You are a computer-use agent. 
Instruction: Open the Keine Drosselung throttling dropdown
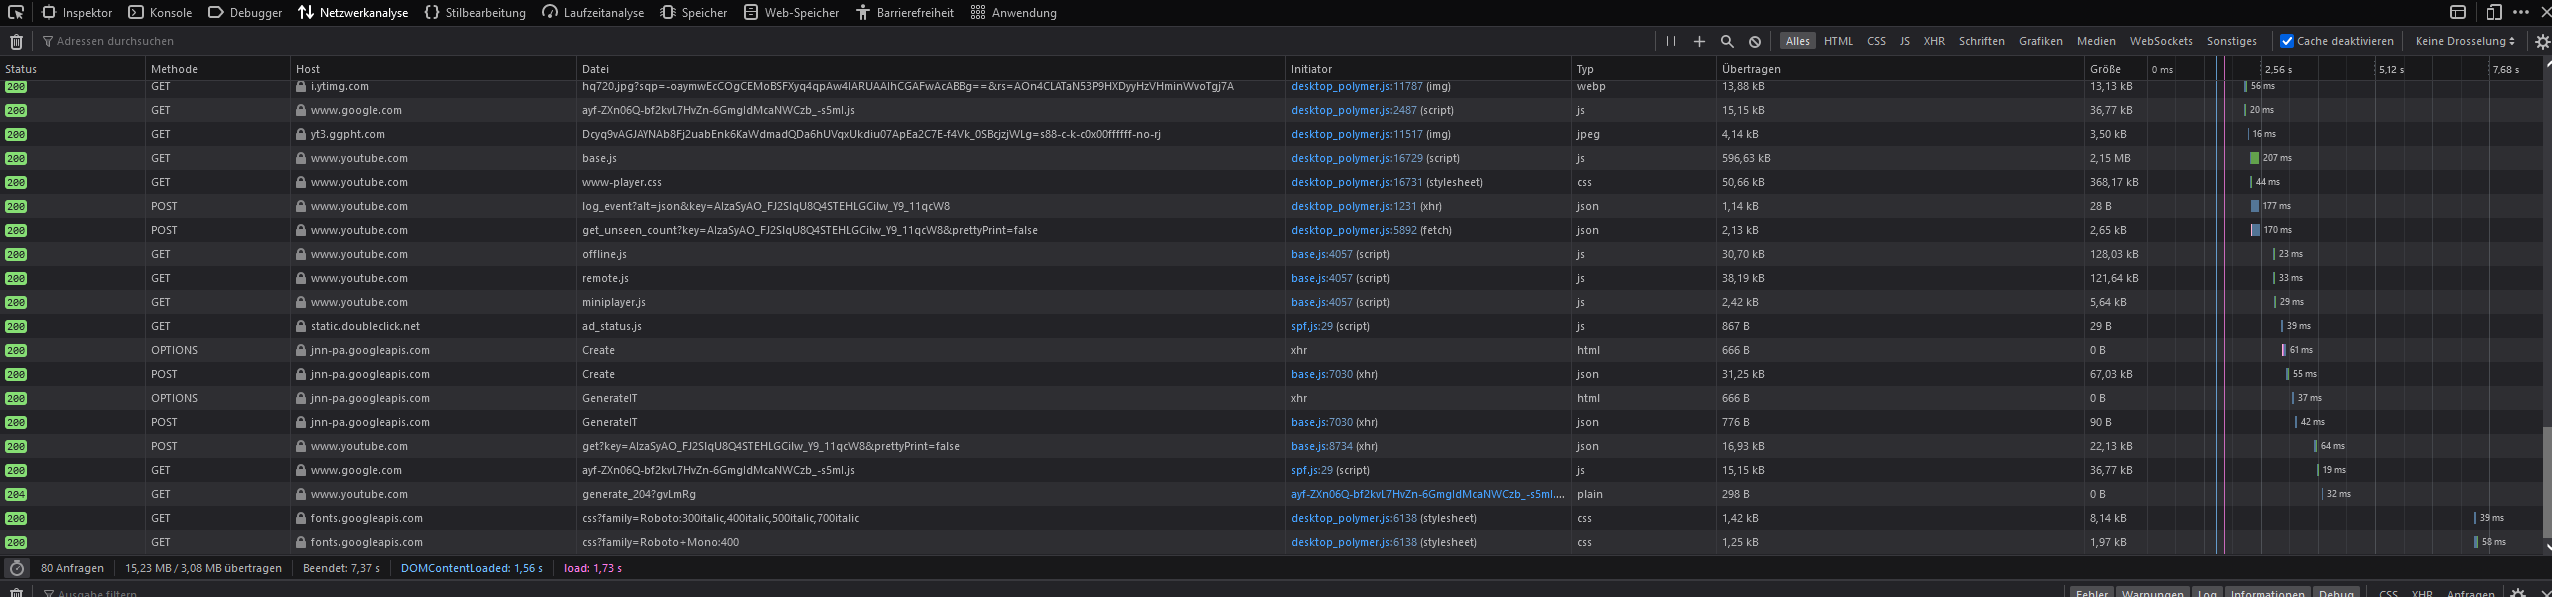2464,41
